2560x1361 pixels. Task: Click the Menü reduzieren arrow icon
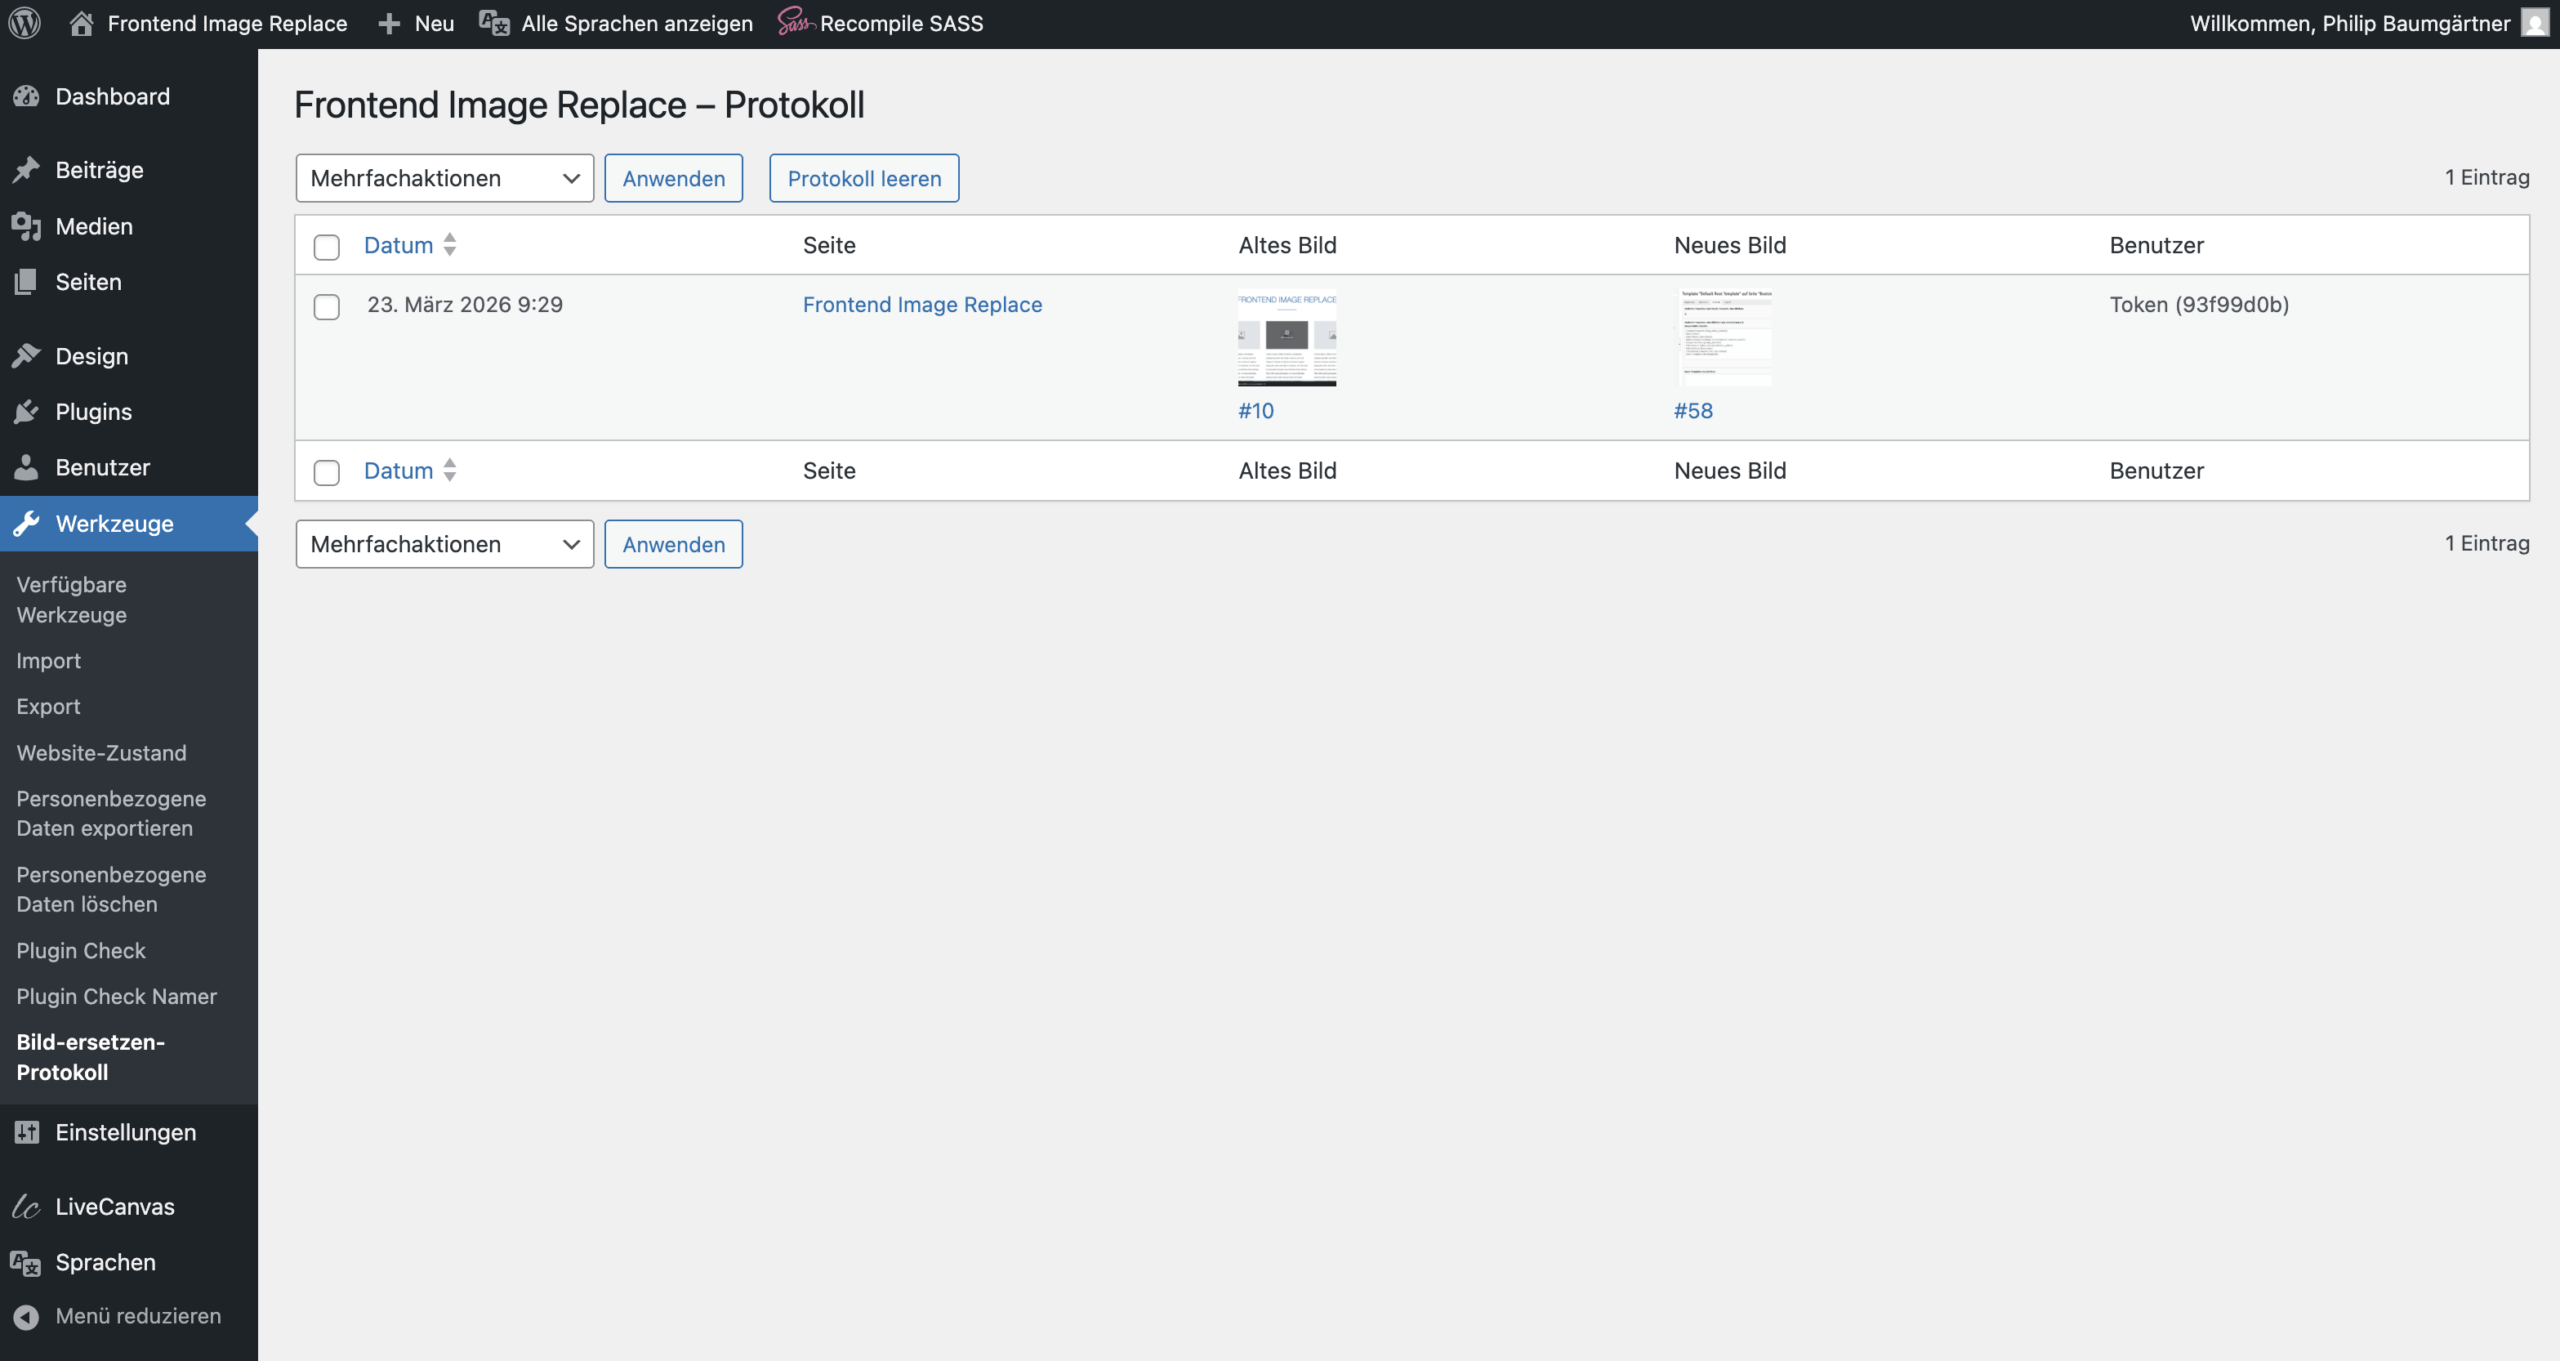pyautogui.click(x=26, y=1317)
